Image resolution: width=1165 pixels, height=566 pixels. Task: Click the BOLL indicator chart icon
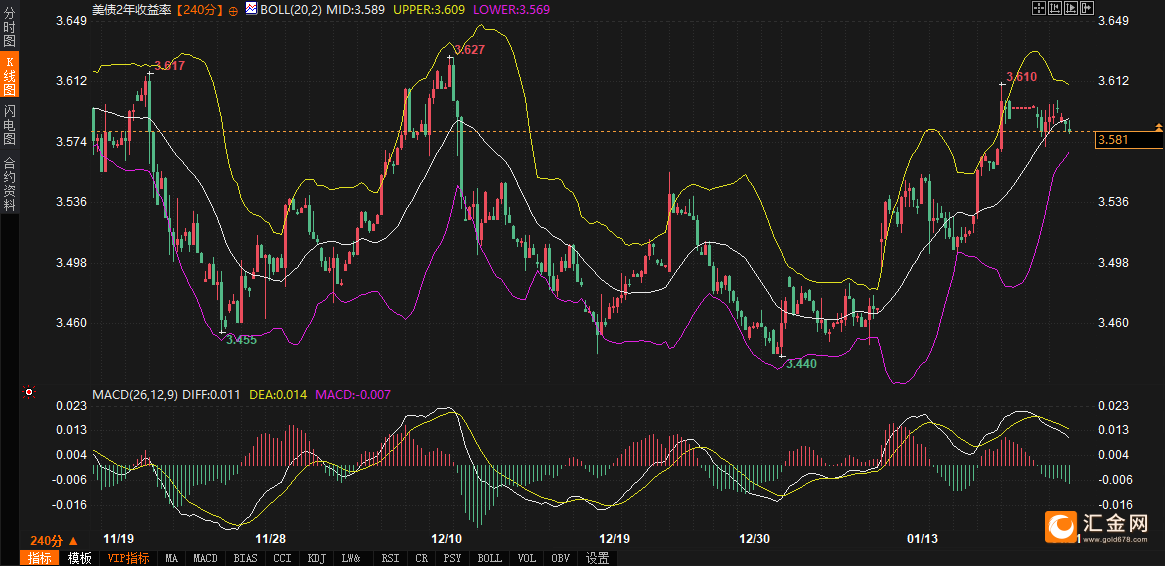[251, 8]
